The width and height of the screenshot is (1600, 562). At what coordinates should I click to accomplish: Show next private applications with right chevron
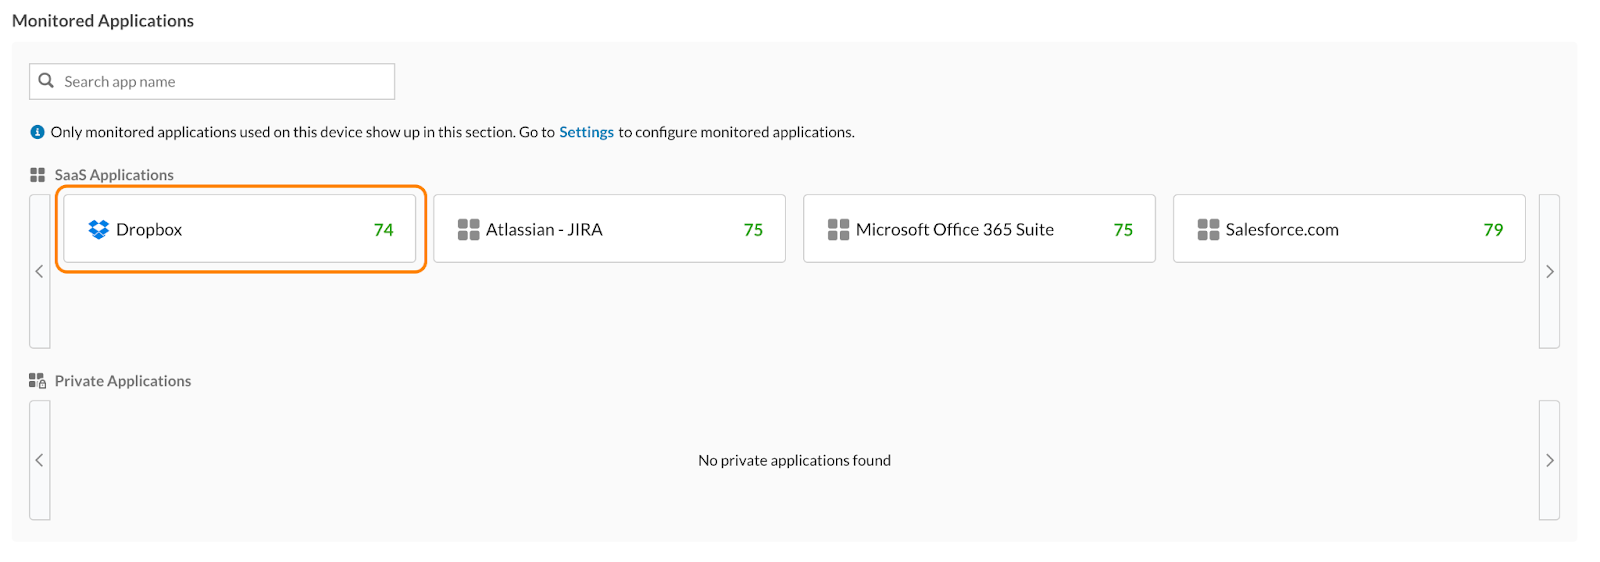(x=1549, y=460)
